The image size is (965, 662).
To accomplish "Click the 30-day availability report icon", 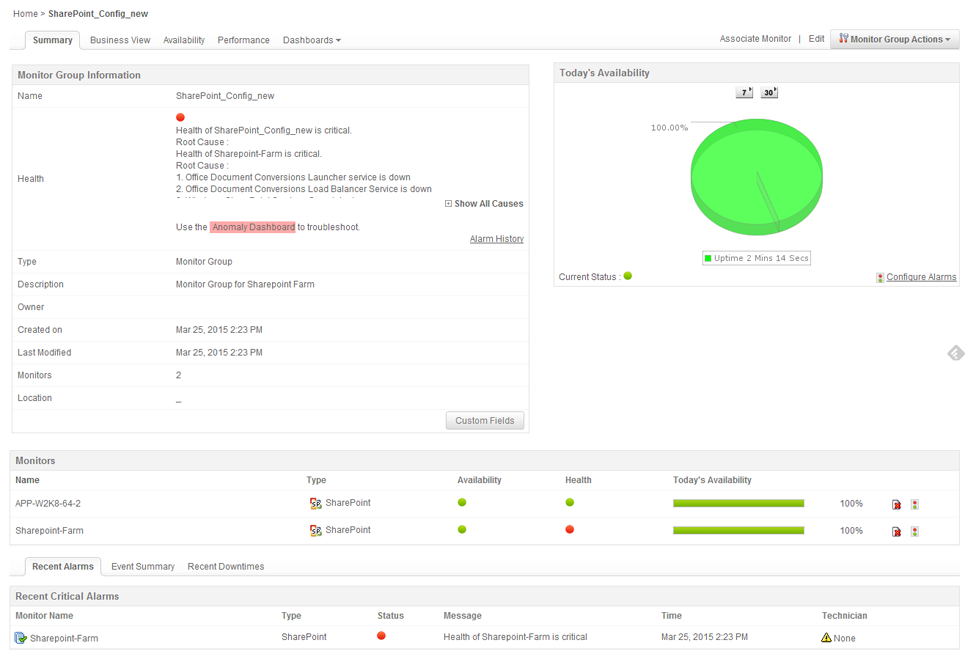I will 769,92.
